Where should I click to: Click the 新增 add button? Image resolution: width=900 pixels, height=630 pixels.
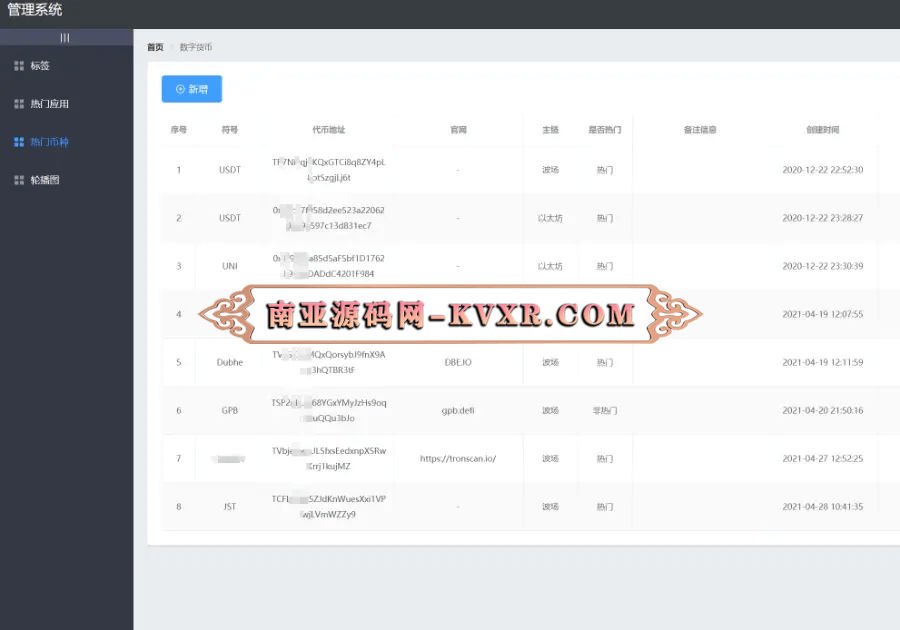point(192,89)
